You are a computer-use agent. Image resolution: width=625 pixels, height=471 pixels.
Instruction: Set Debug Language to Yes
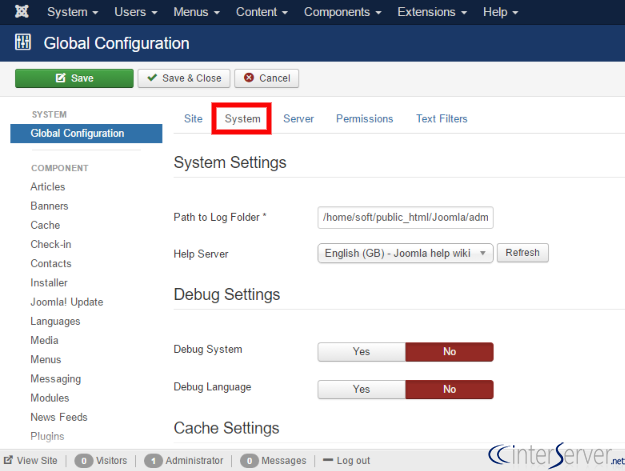pos(362,389)
